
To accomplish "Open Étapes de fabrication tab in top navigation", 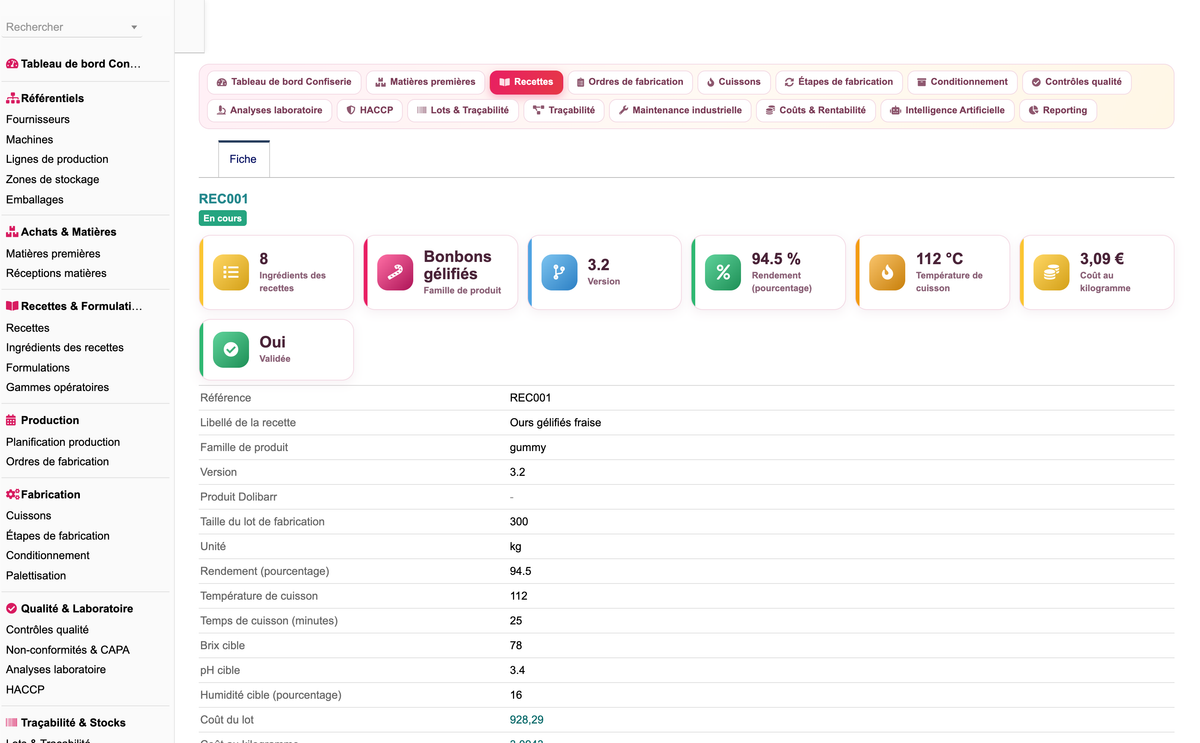I will coord(839,82).
